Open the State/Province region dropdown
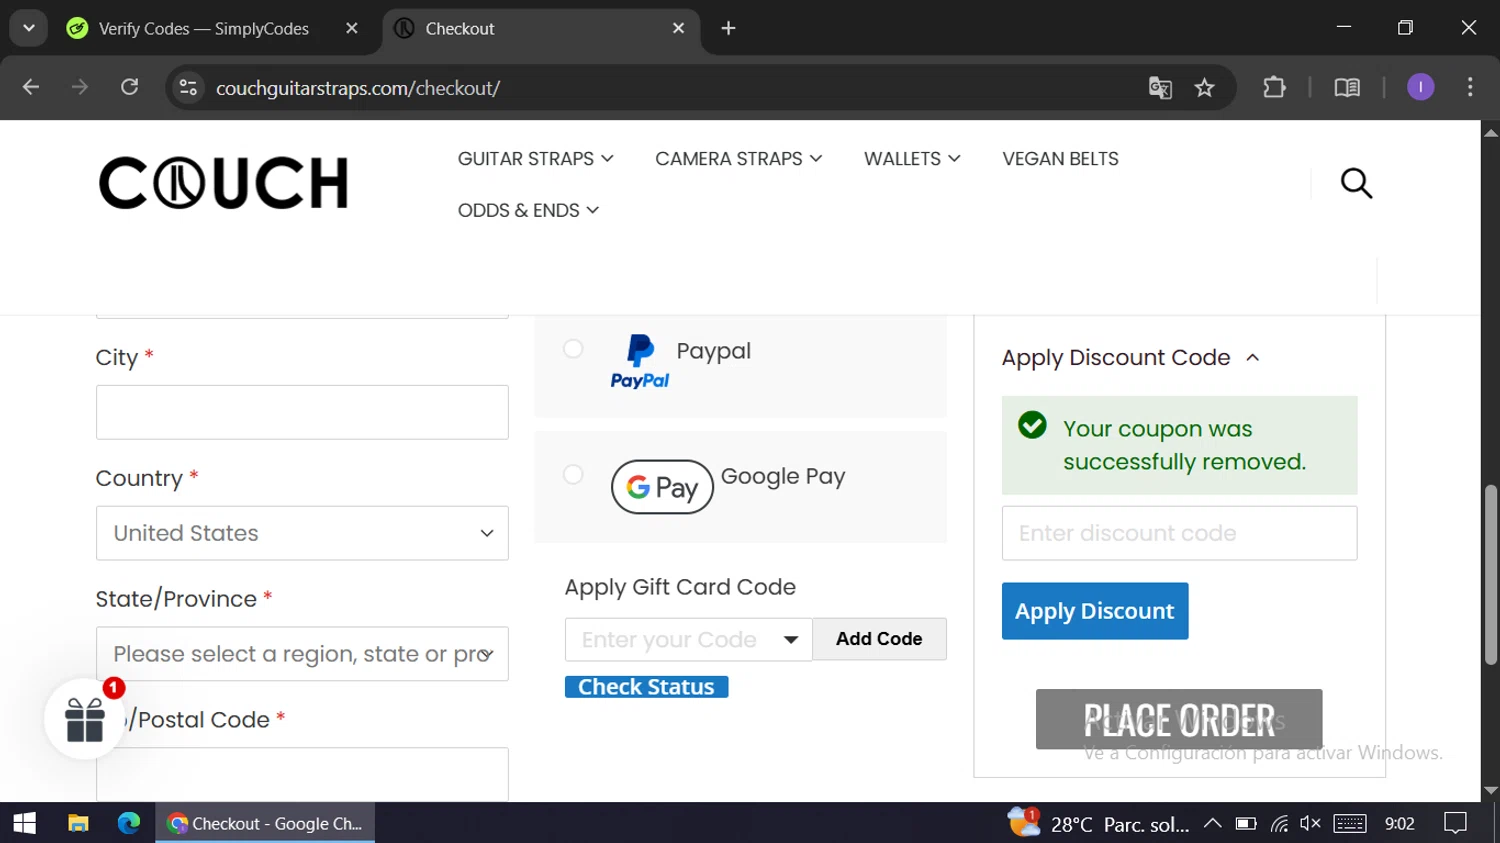This screenshot has height=843, width=1500. tap(302, 654)
